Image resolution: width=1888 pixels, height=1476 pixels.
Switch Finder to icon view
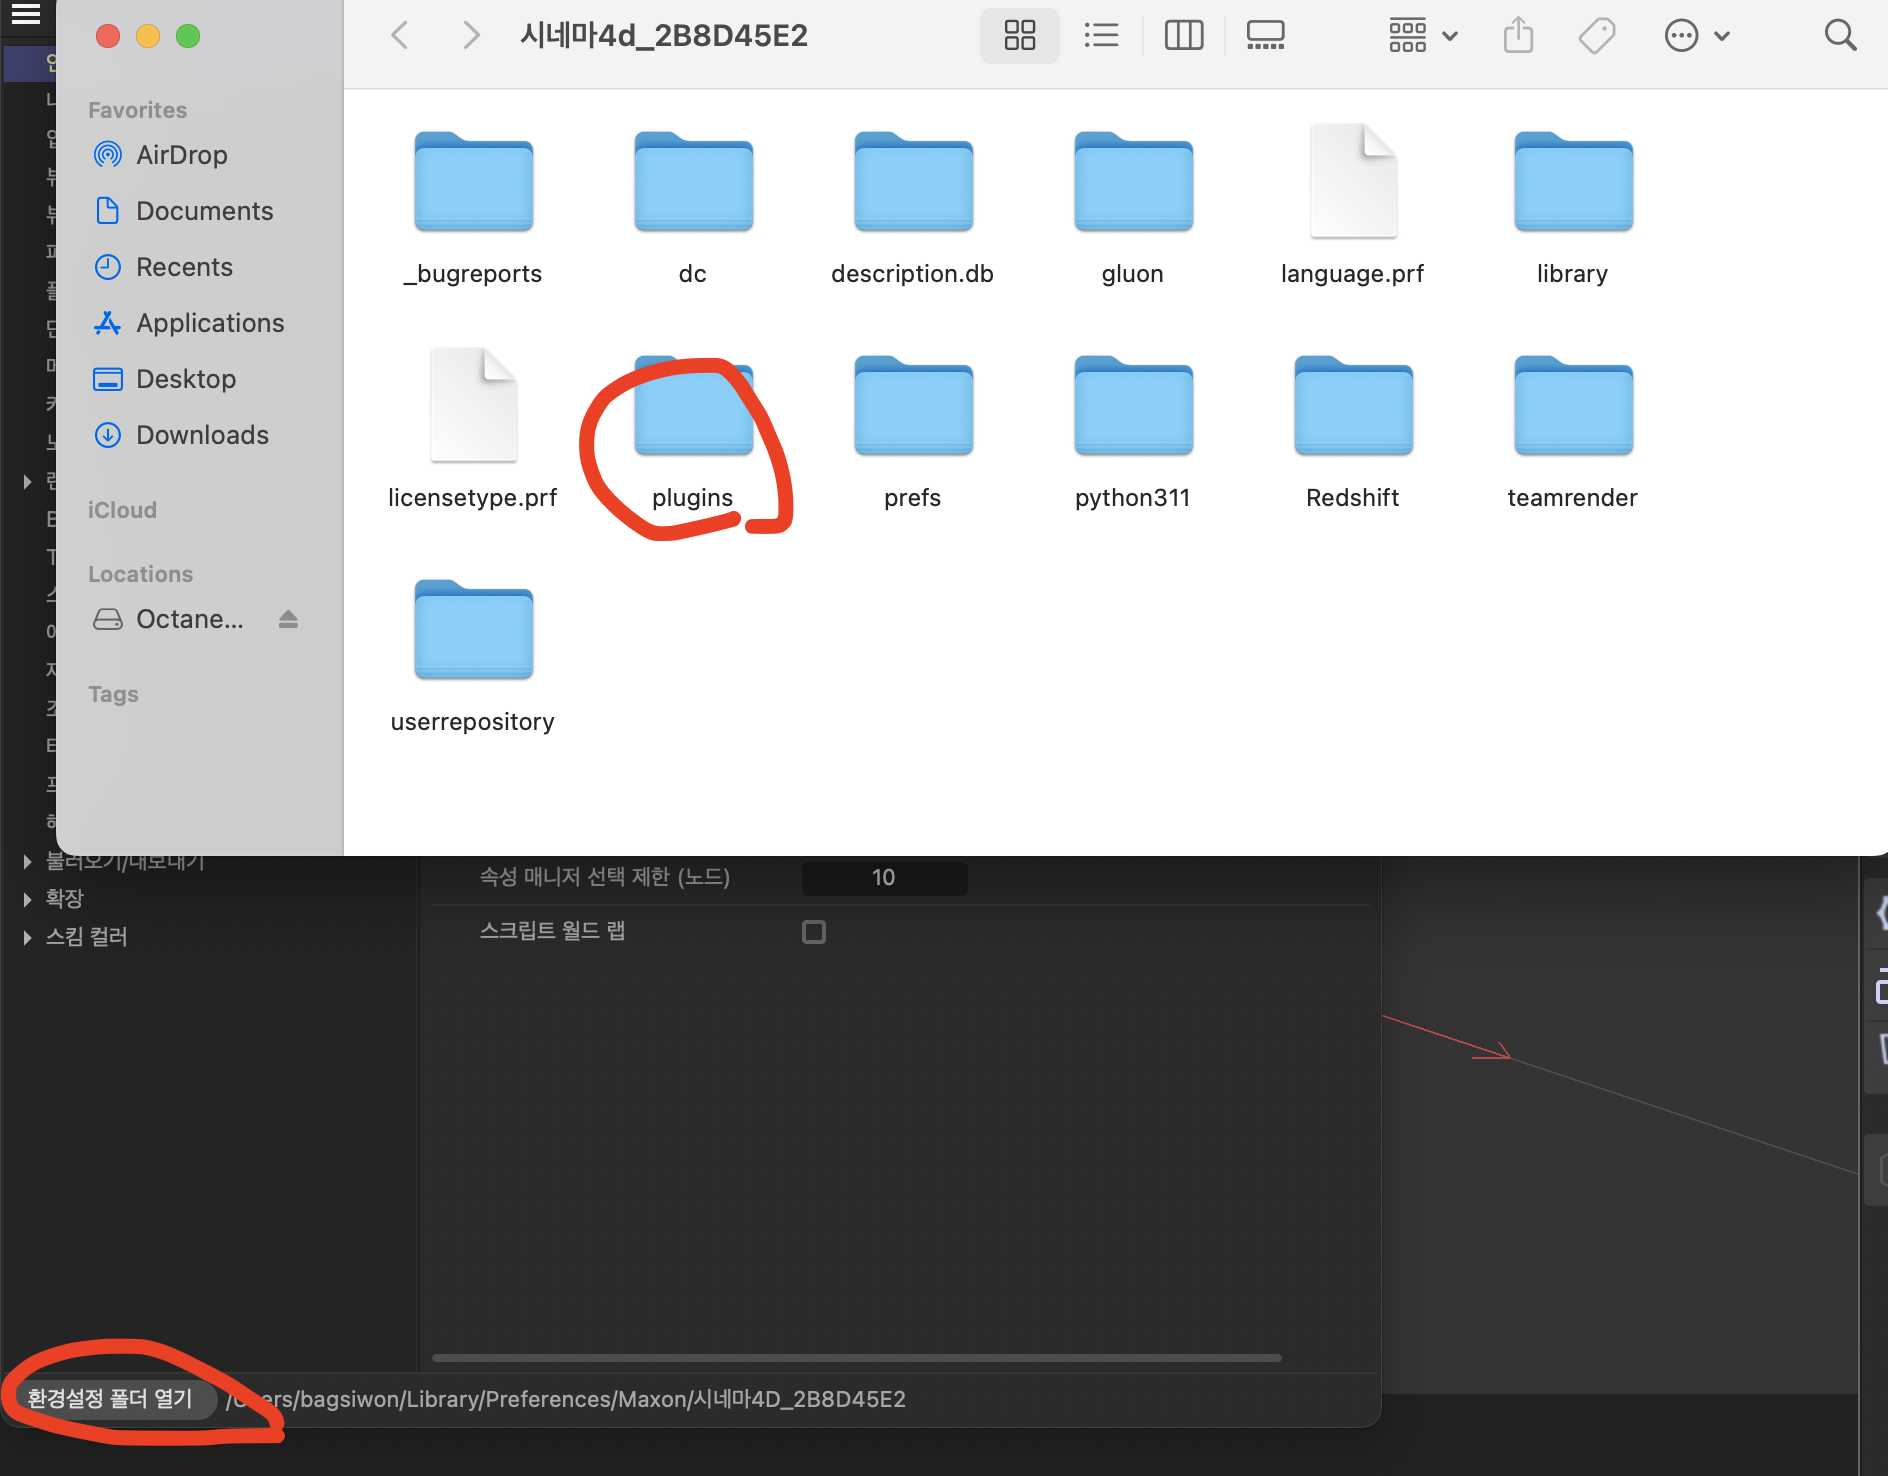click(1019, 36)
